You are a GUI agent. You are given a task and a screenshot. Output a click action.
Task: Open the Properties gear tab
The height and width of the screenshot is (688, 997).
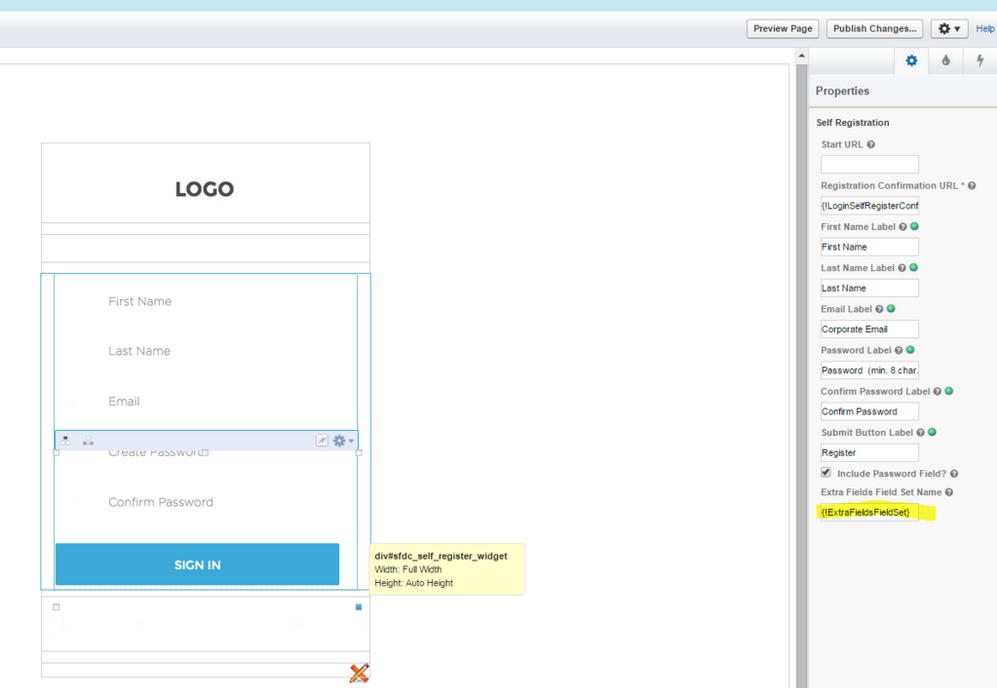[911, 61]
